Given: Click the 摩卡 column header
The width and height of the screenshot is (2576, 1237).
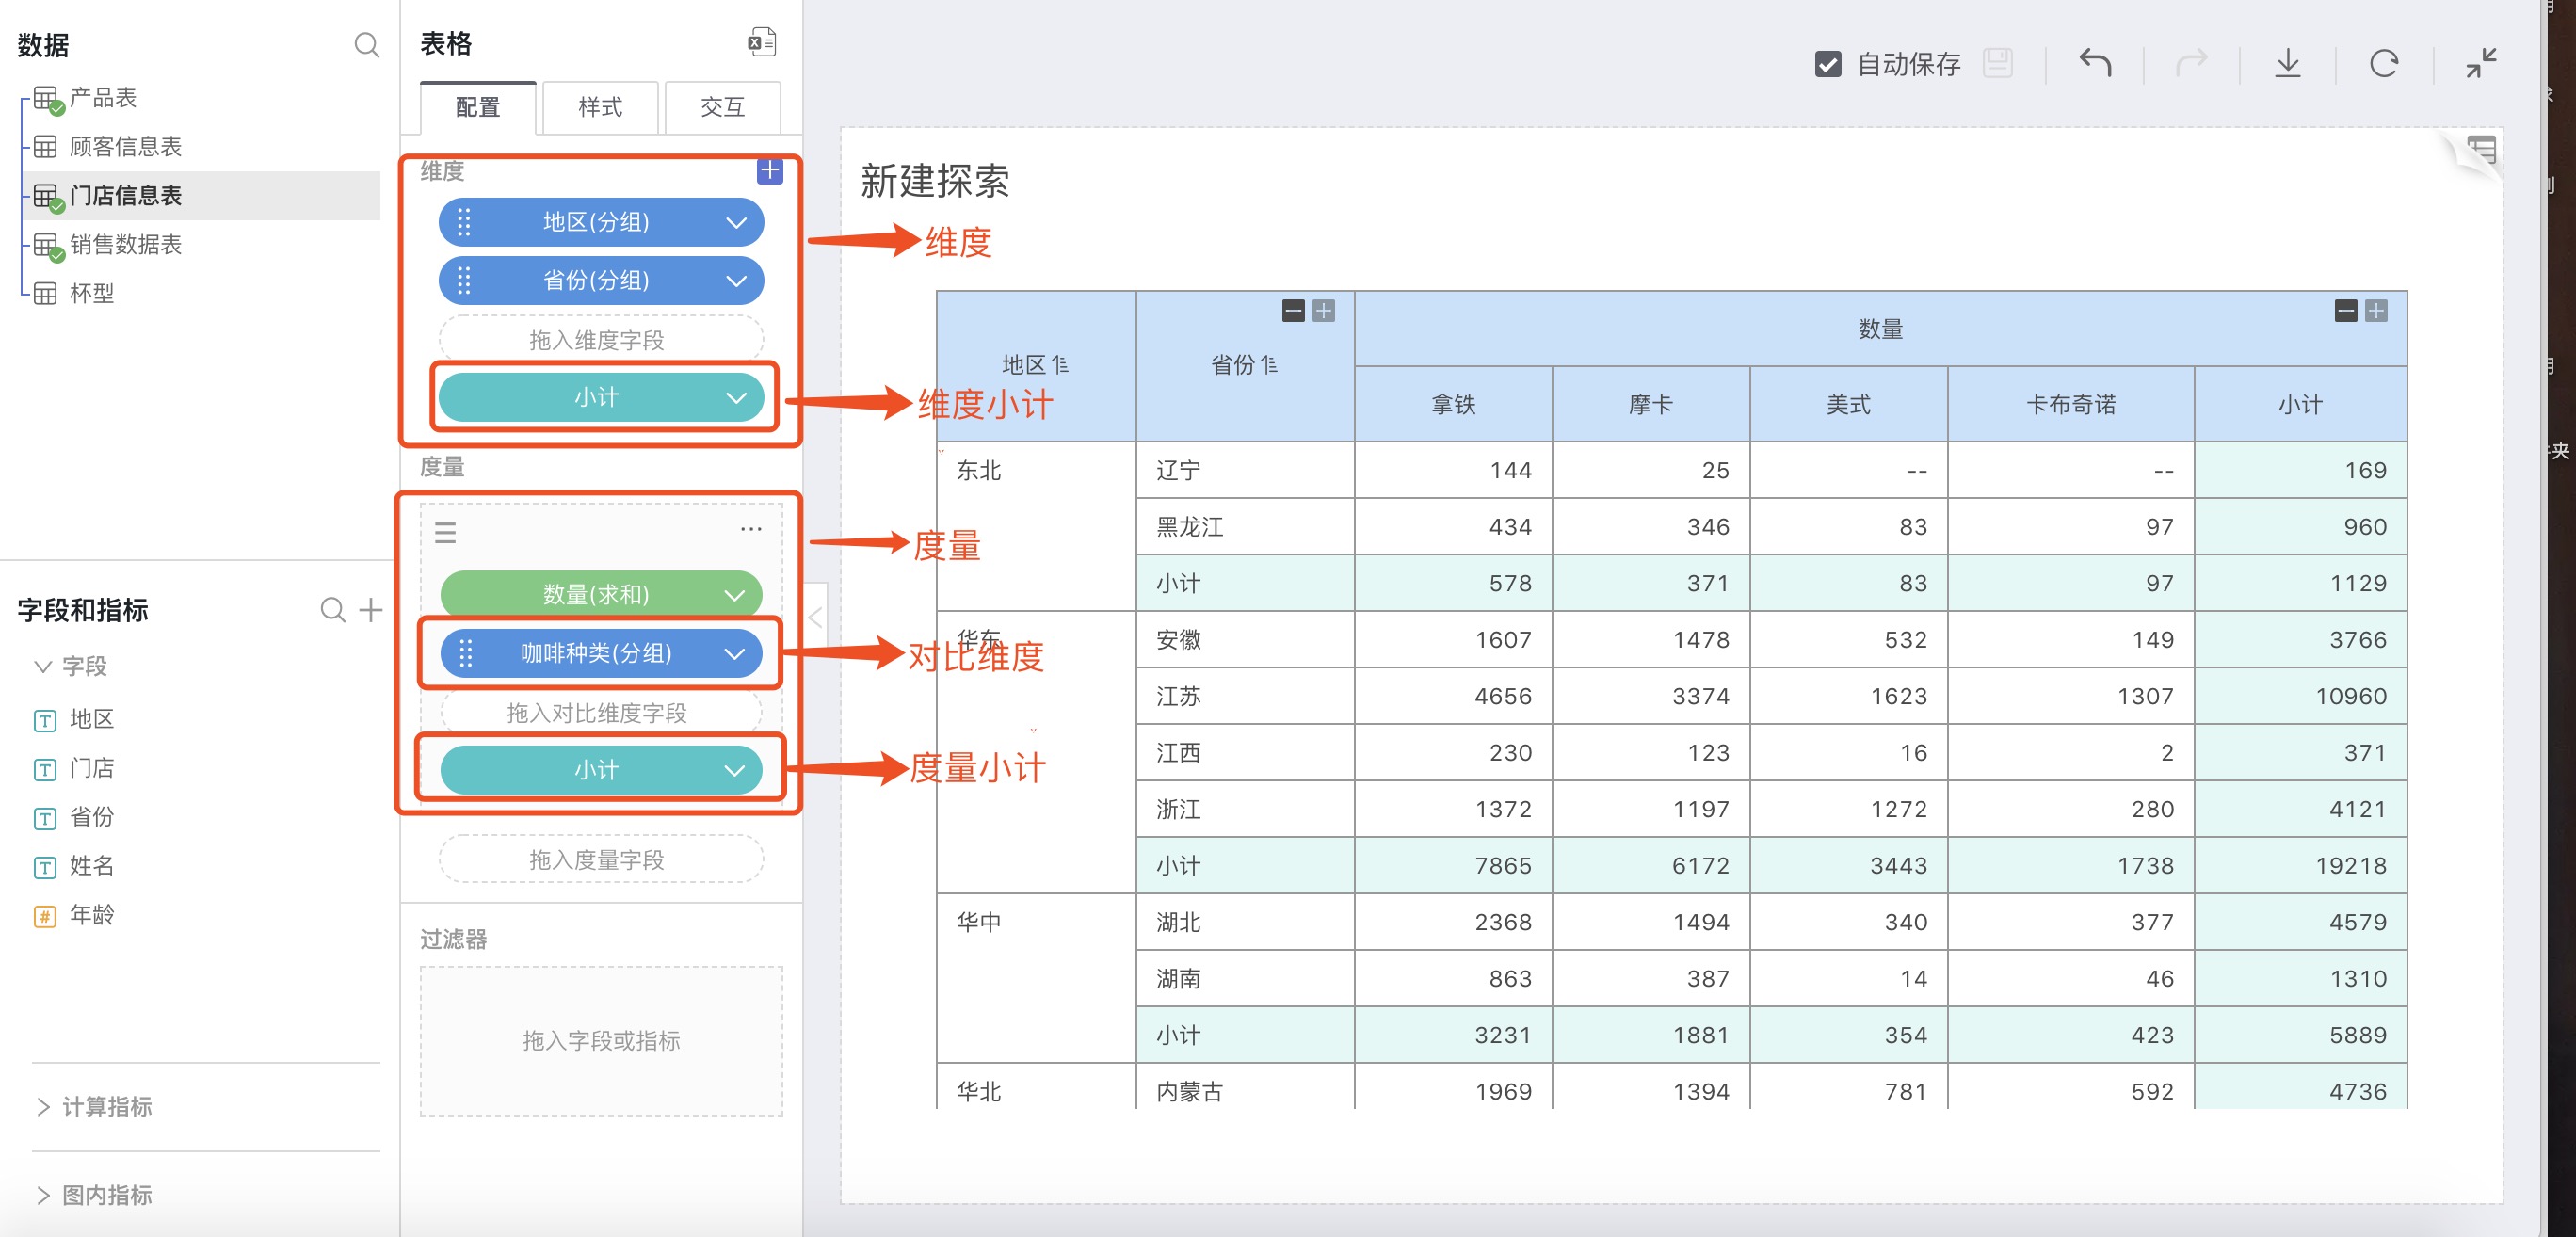Looking at the screenshot, I should click(1651, 404).
